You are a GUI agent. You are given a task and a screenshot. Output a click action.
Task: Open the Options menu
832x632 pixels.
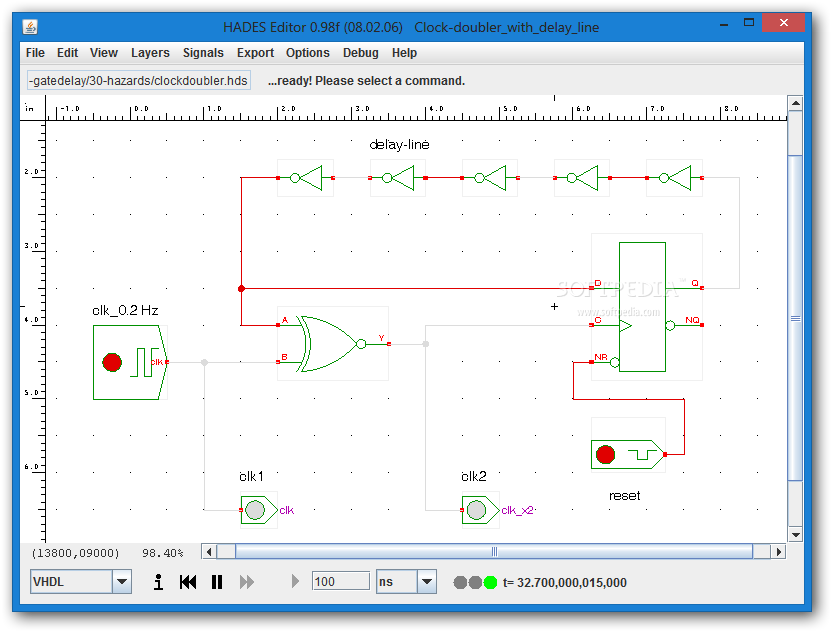(x=308, y=53)
